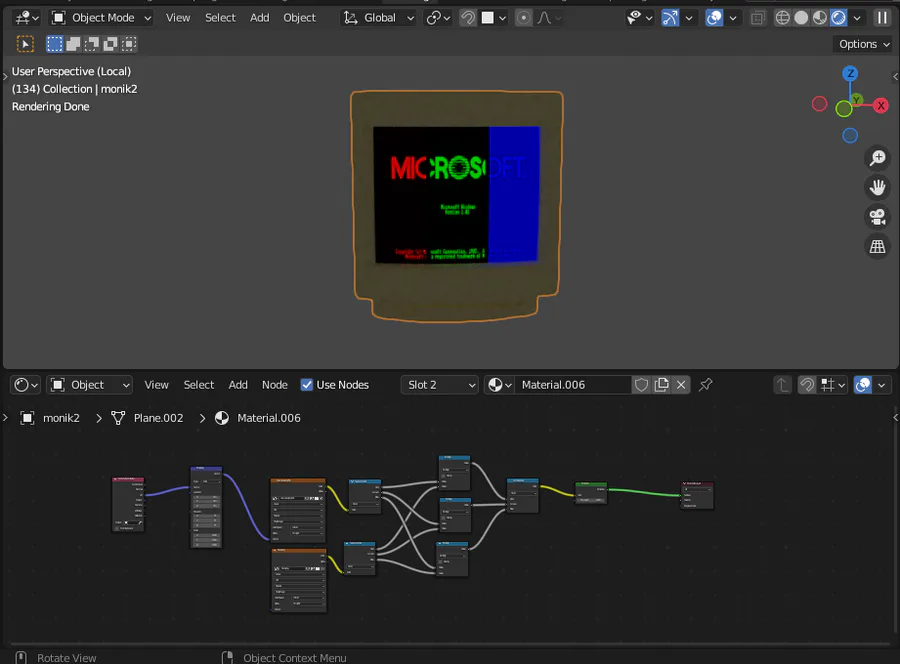900x664 pixels.
Task: Click the Select Box tool icon
Action: click(26, 44)
